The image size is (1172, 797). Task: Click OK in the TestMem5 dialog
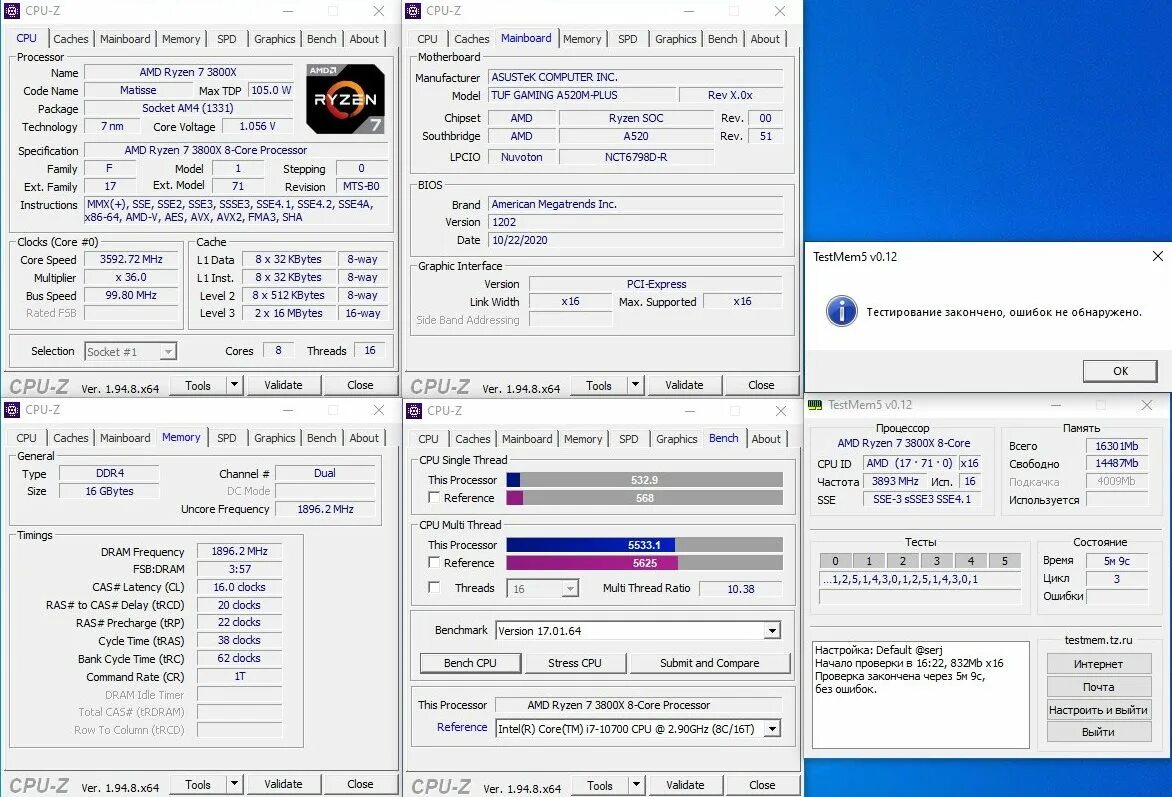pos(1120,371)
